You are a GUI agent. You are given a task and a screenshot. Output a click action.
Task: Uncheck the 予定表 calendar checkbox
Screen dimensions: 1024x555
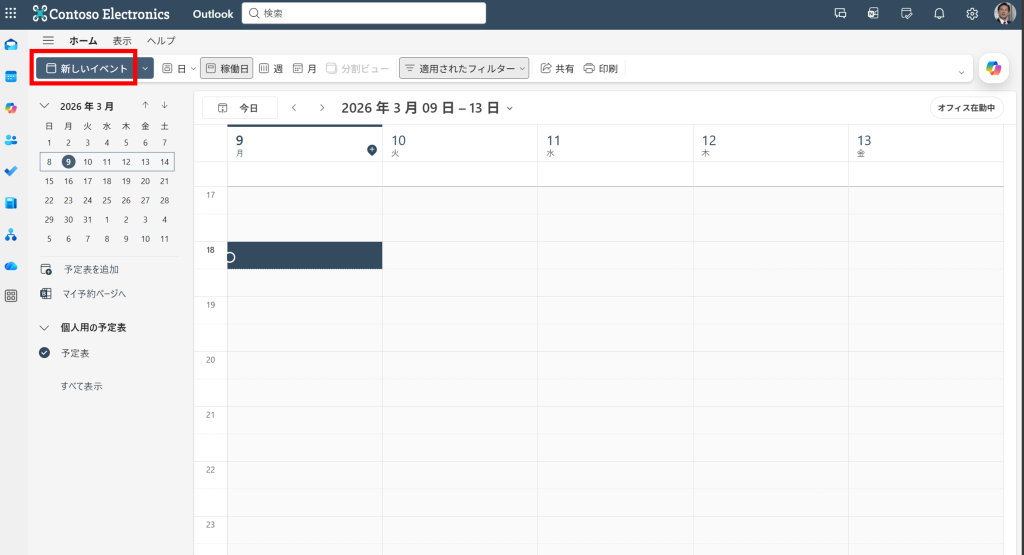pyautogui.click(x=45, y=353)
